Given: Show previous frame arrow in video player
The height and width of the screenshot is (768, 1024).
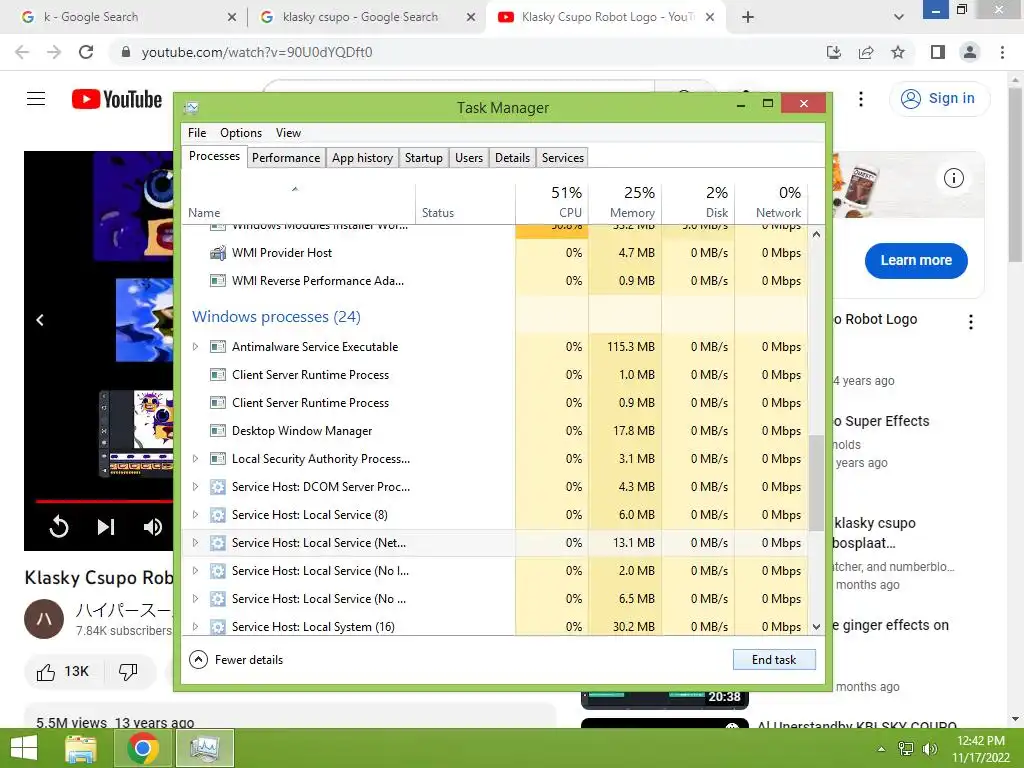Looking at the screenshot, I should (x=40, y=320).
